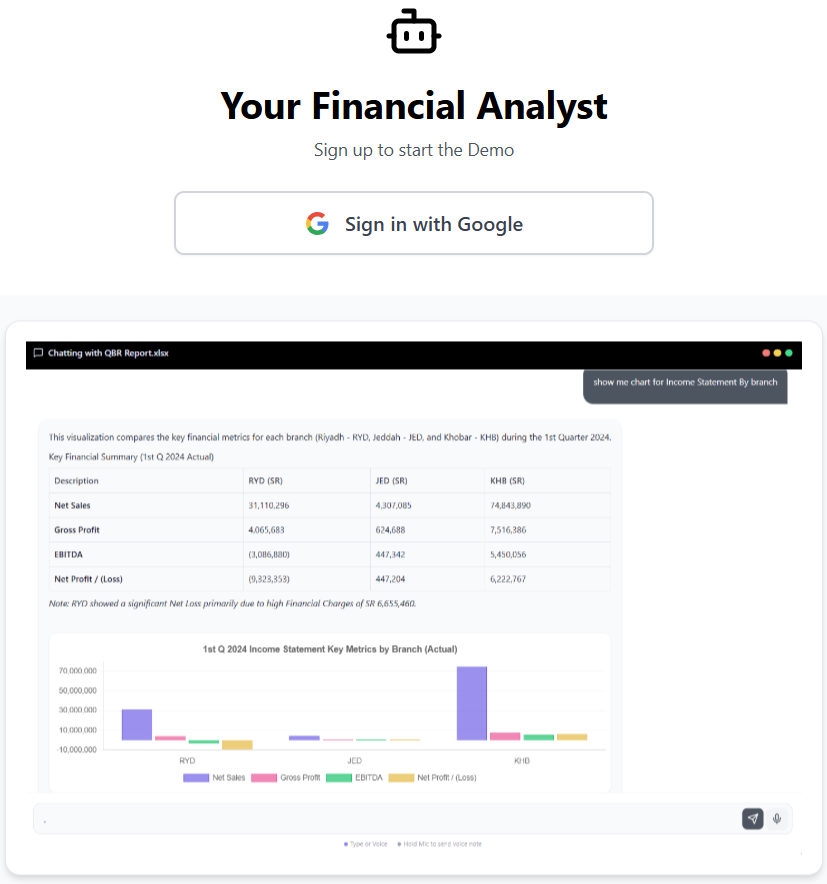Click the Sign up to start the Demo text
This screenshot has height=884, width=827.
point(413,150)
